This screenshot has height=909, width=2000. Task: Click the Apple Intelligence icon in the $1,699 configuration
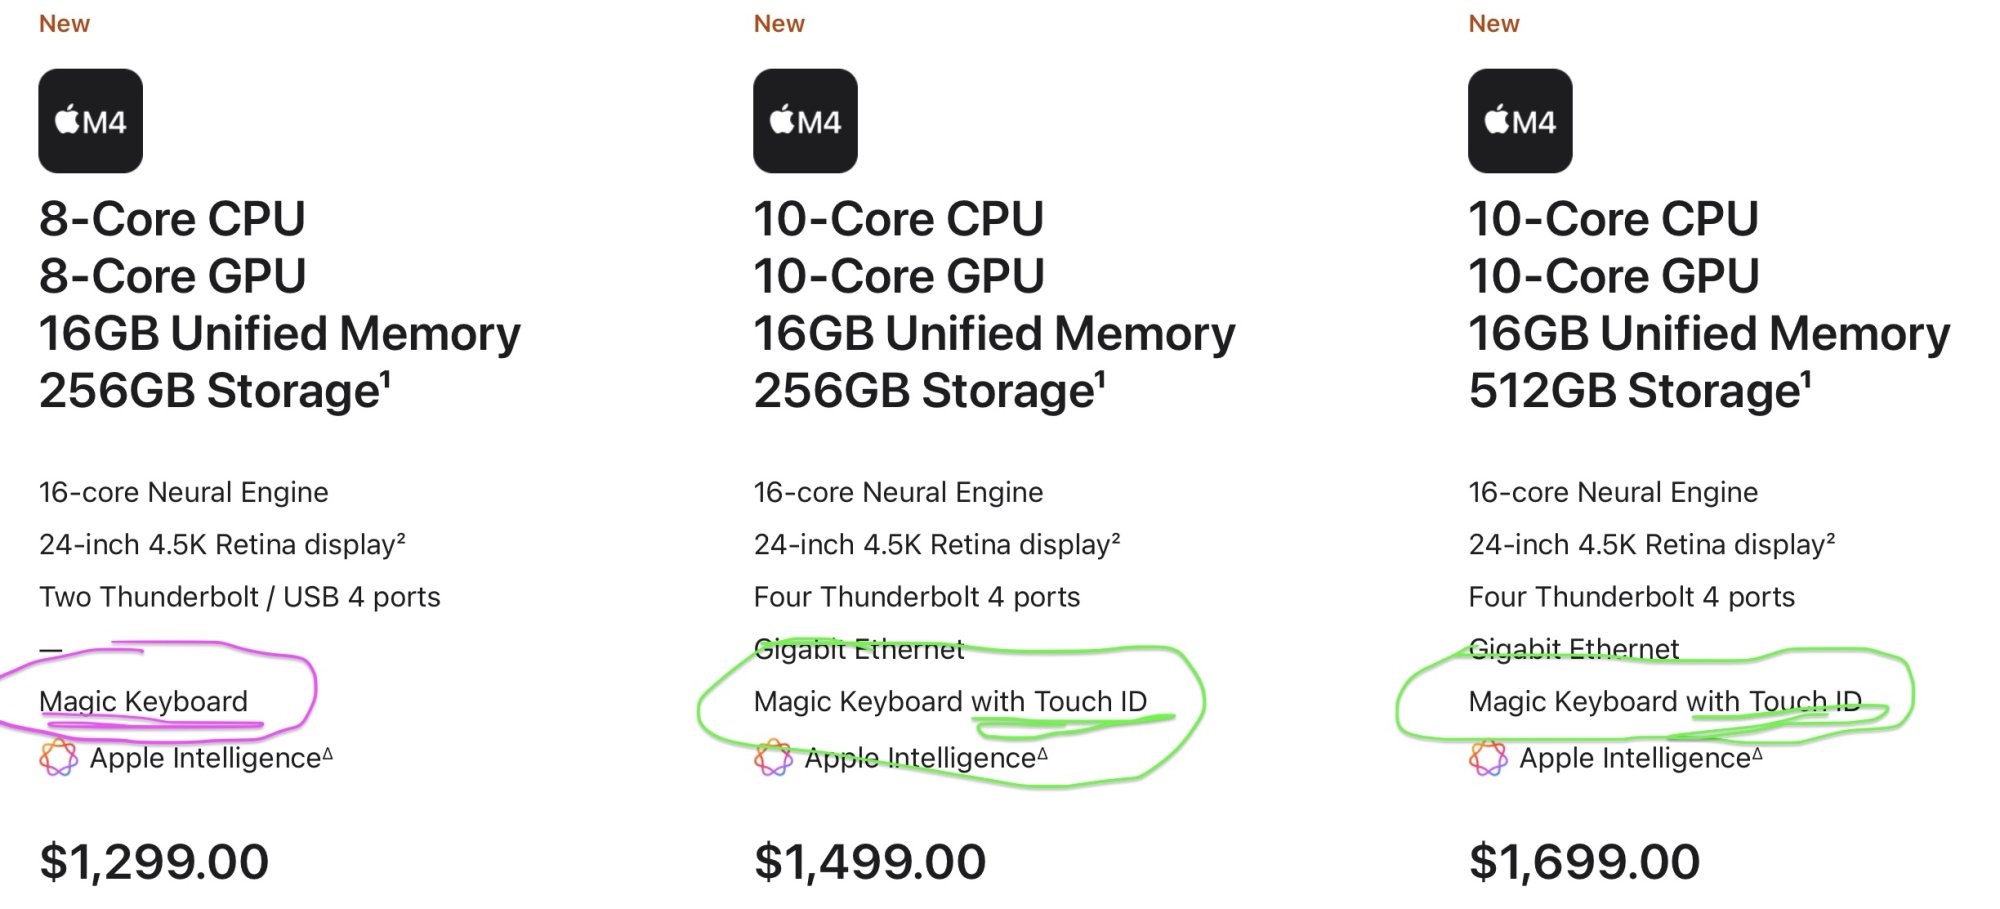tap(1488, 758)
